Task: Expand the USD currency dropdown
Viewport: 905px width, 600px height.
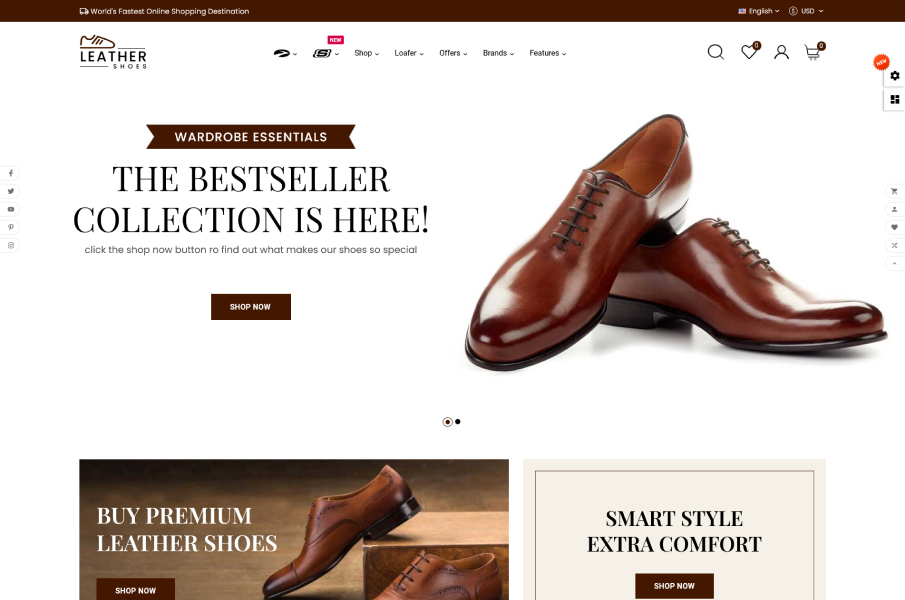Action: (806, 11)
